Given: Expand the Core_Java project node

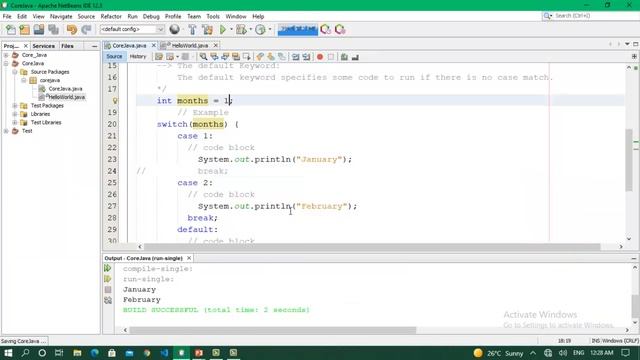Looking at the screenshot, I should coord(6,55).
